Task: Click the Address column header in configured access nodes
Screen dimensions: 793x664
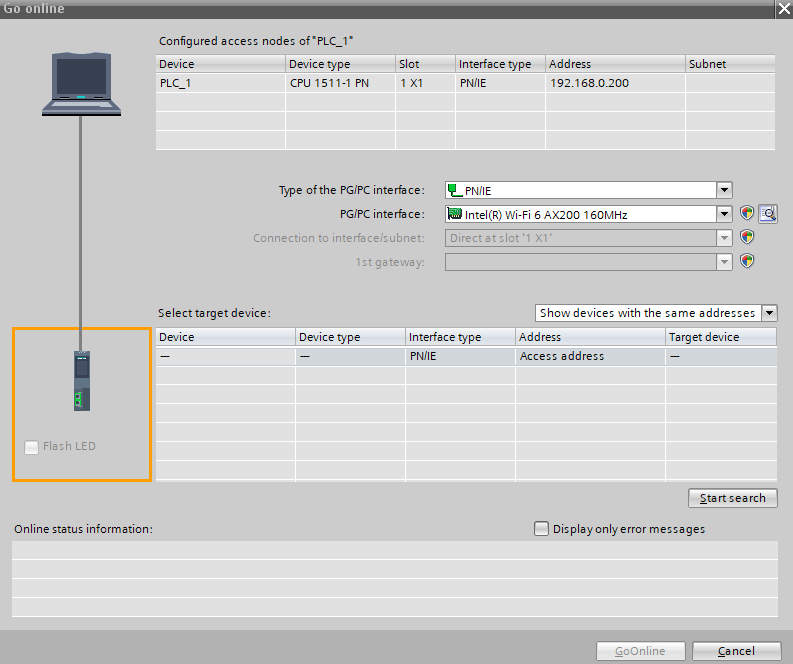Action: [x=614, y=64]
